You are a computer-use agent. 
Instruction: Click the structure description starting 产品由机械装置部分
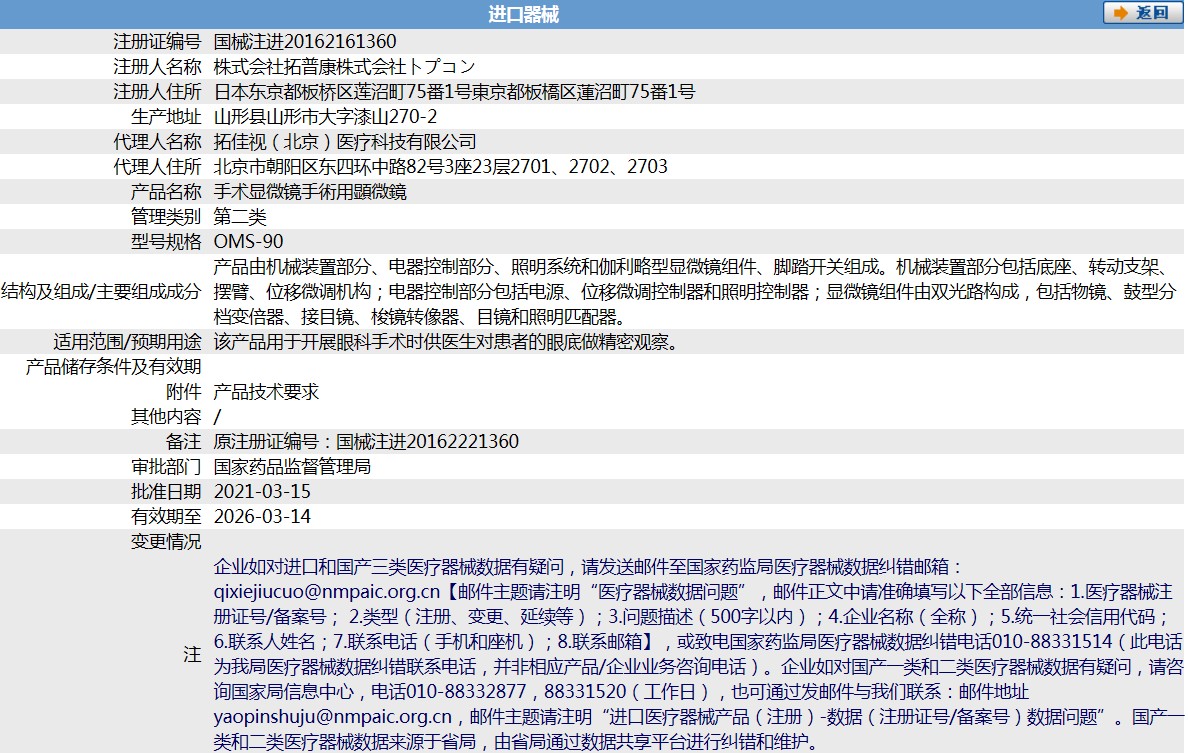(x=696, y=292)
